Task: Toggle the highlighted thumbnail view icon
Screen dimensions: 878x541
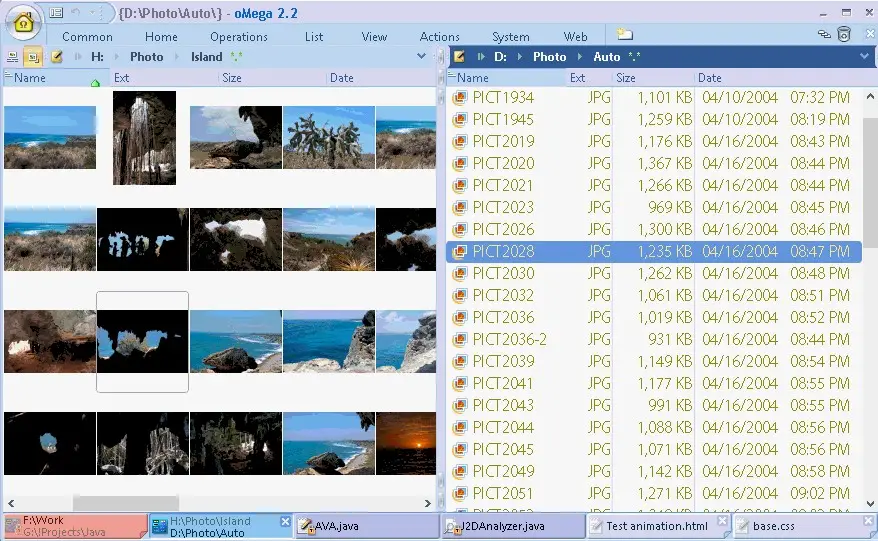Action: point(33,57)
